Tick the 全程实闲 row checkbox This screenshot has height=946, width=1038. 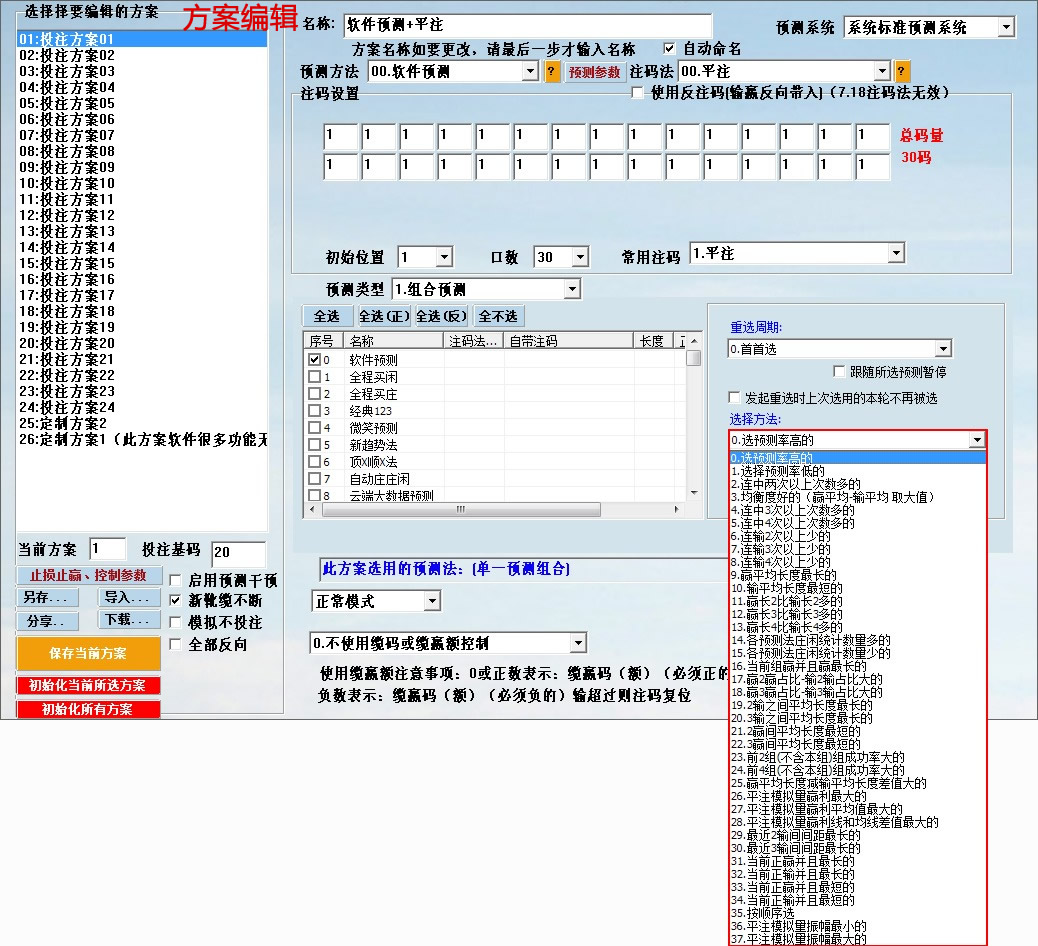pos(315,377)
